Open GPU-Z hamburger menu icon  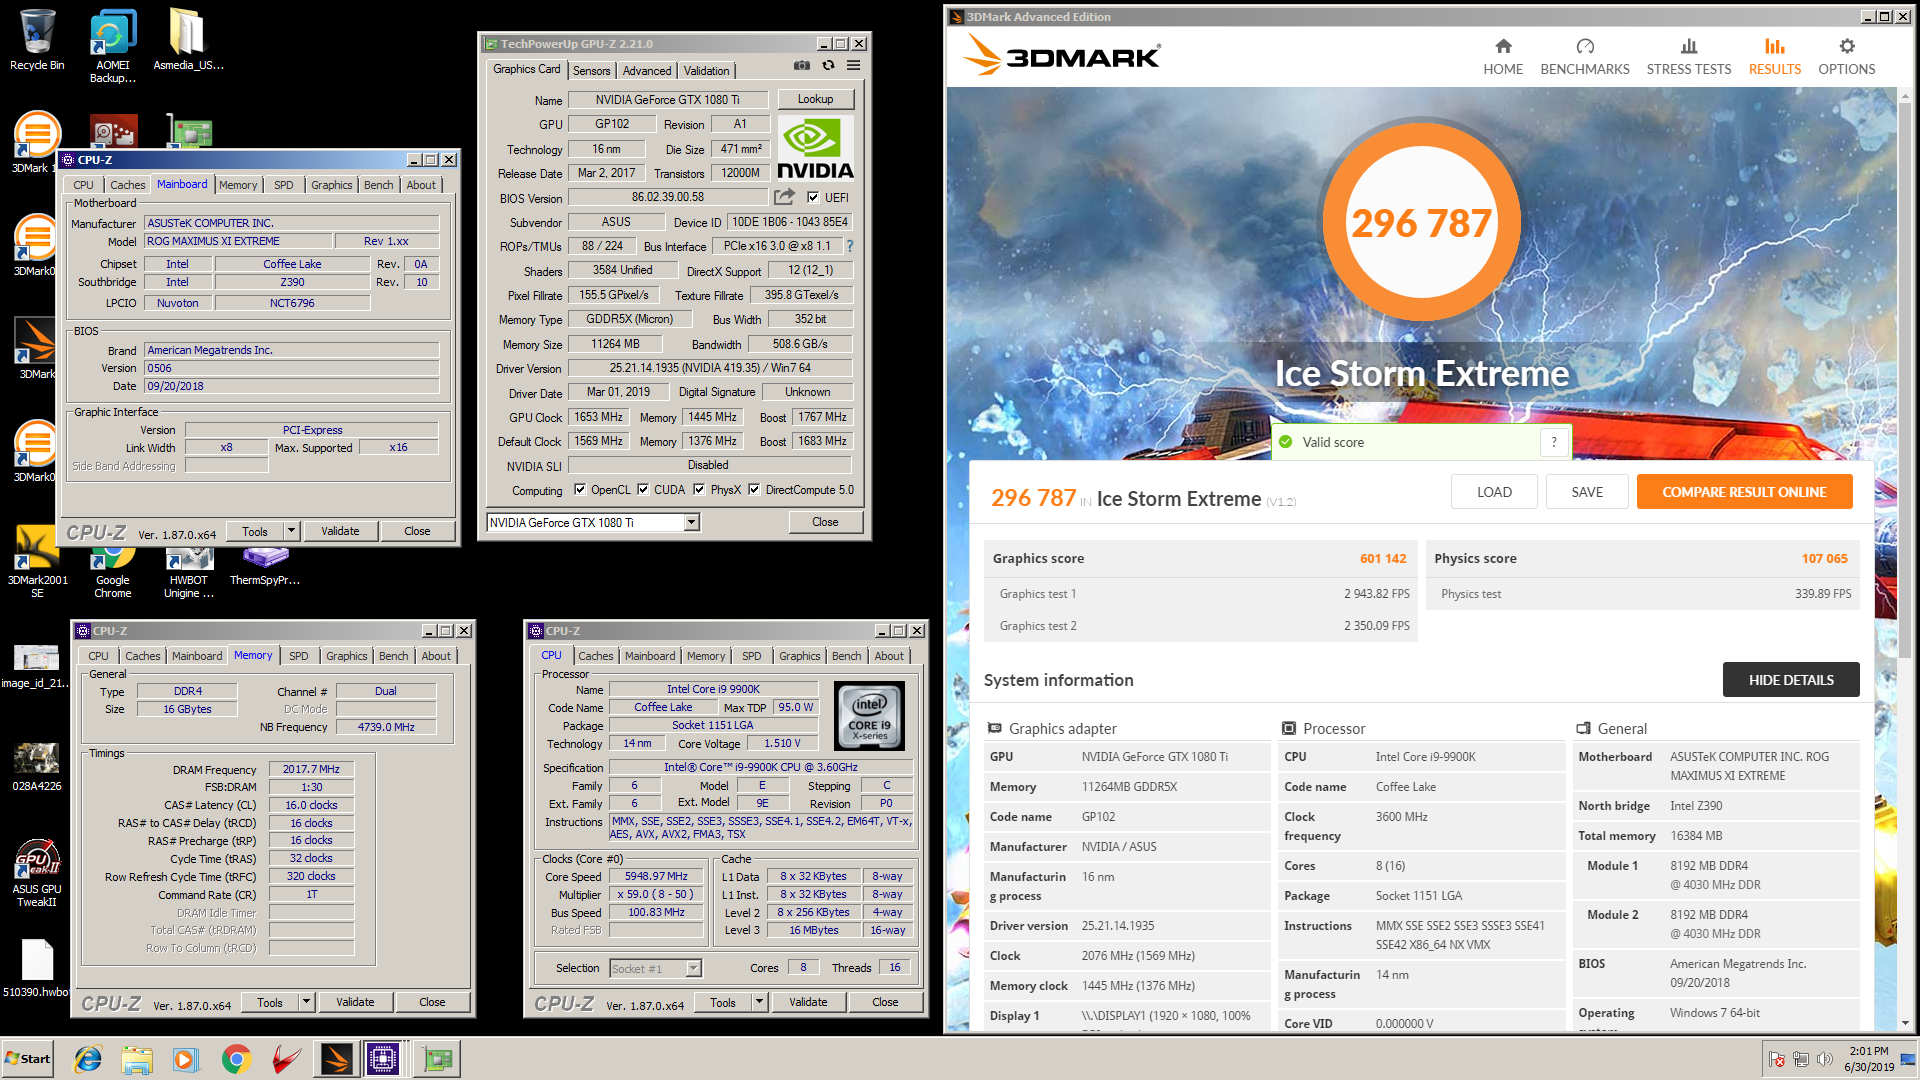pyautogui.click(x=853, y=66)
